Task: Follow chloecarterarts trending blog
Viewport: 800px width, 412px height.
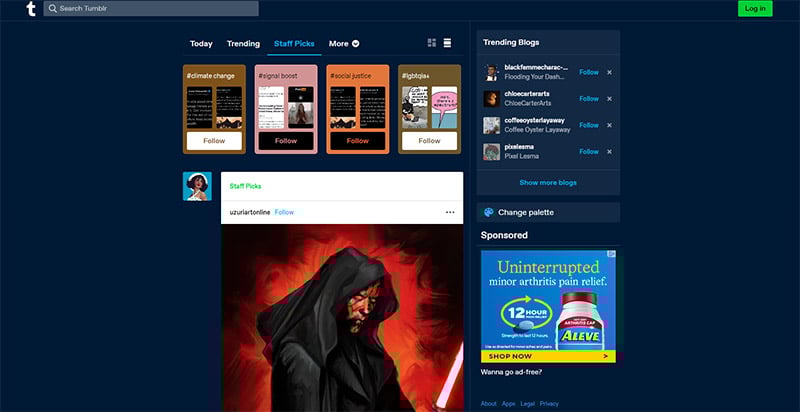Action: tap(589, 99)
